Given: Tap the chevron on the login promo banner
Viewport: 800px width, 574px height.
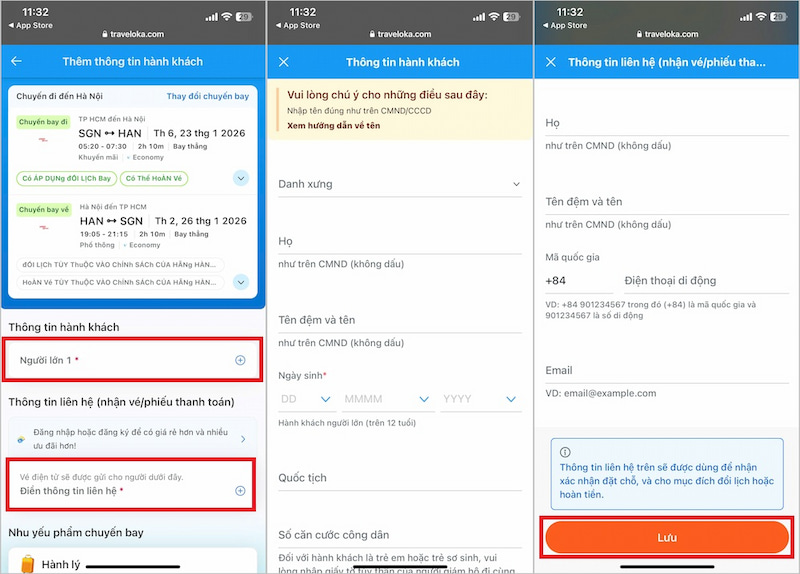Looking at the screenshot, I should coord(243,439).
